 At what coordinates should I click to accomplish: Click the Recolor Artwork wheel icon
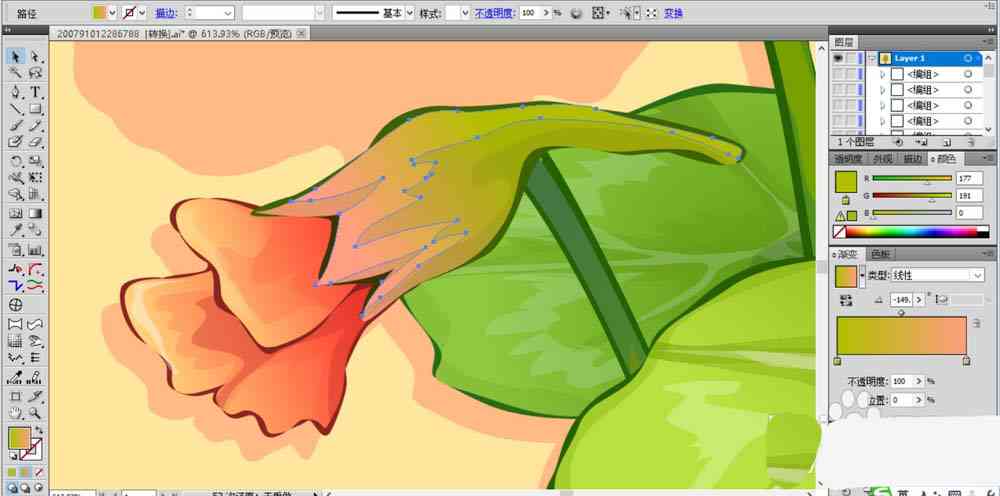click(x=576, y=13)
